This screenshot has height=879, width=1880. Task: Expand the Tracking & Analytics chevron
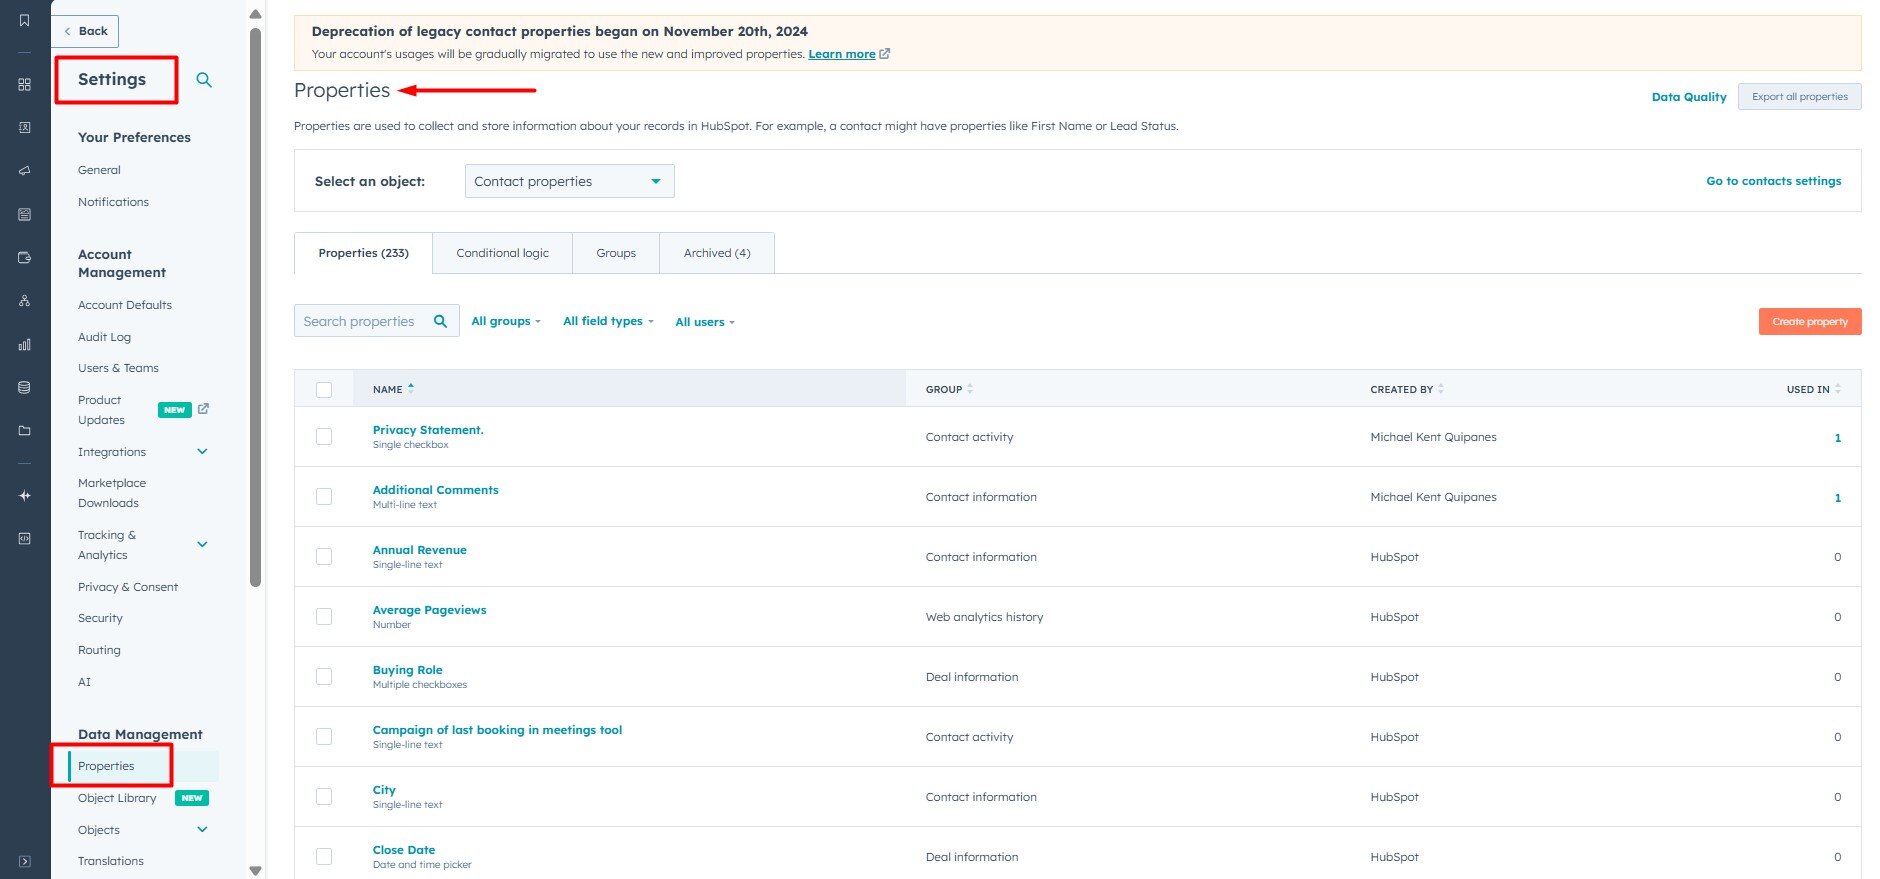click(202, 545)
